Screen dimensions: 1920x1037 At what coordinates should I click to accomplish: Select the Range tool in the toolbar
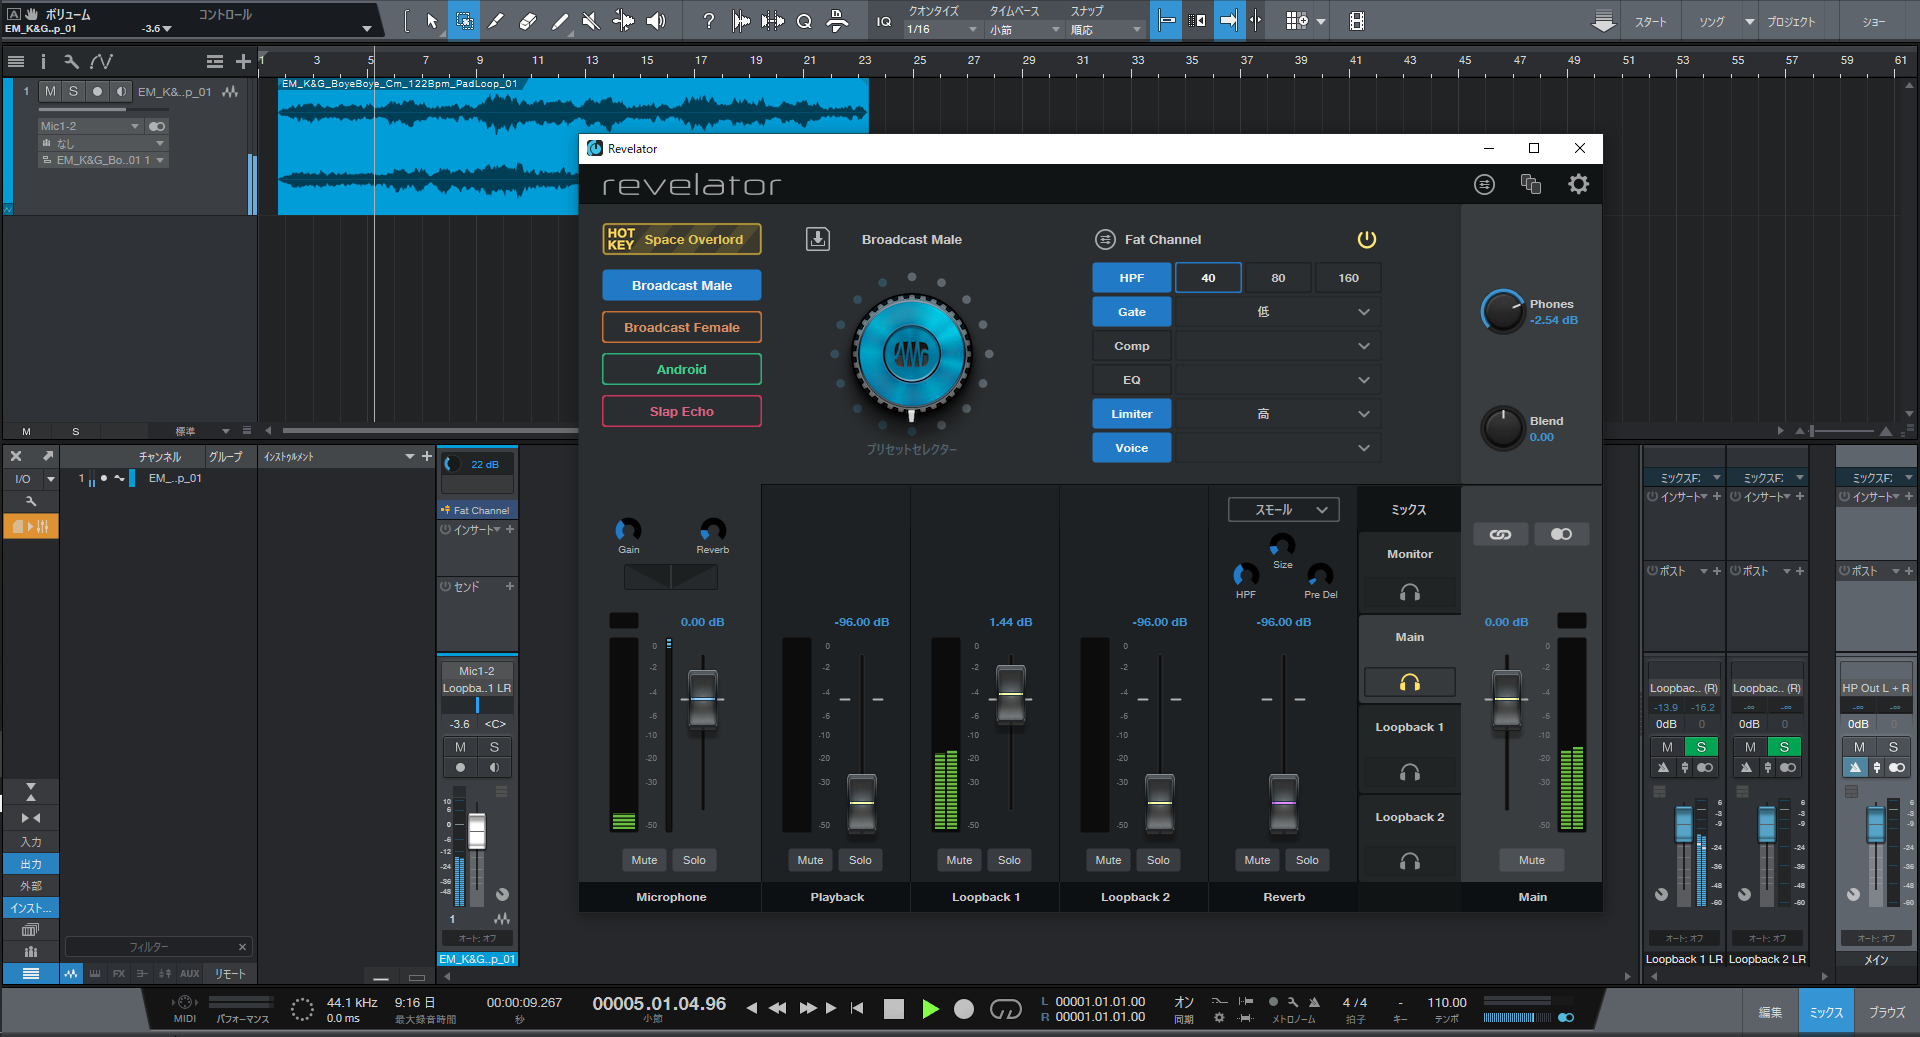464,21
